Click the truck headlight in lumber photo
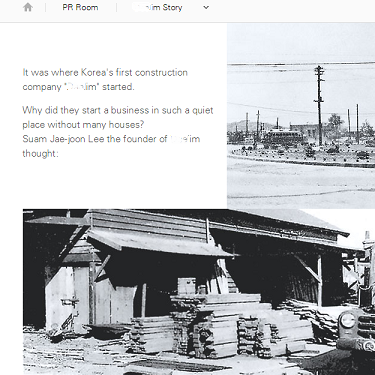Image resolution: width=375 pixels, height=375 pixels. point(347,320)
